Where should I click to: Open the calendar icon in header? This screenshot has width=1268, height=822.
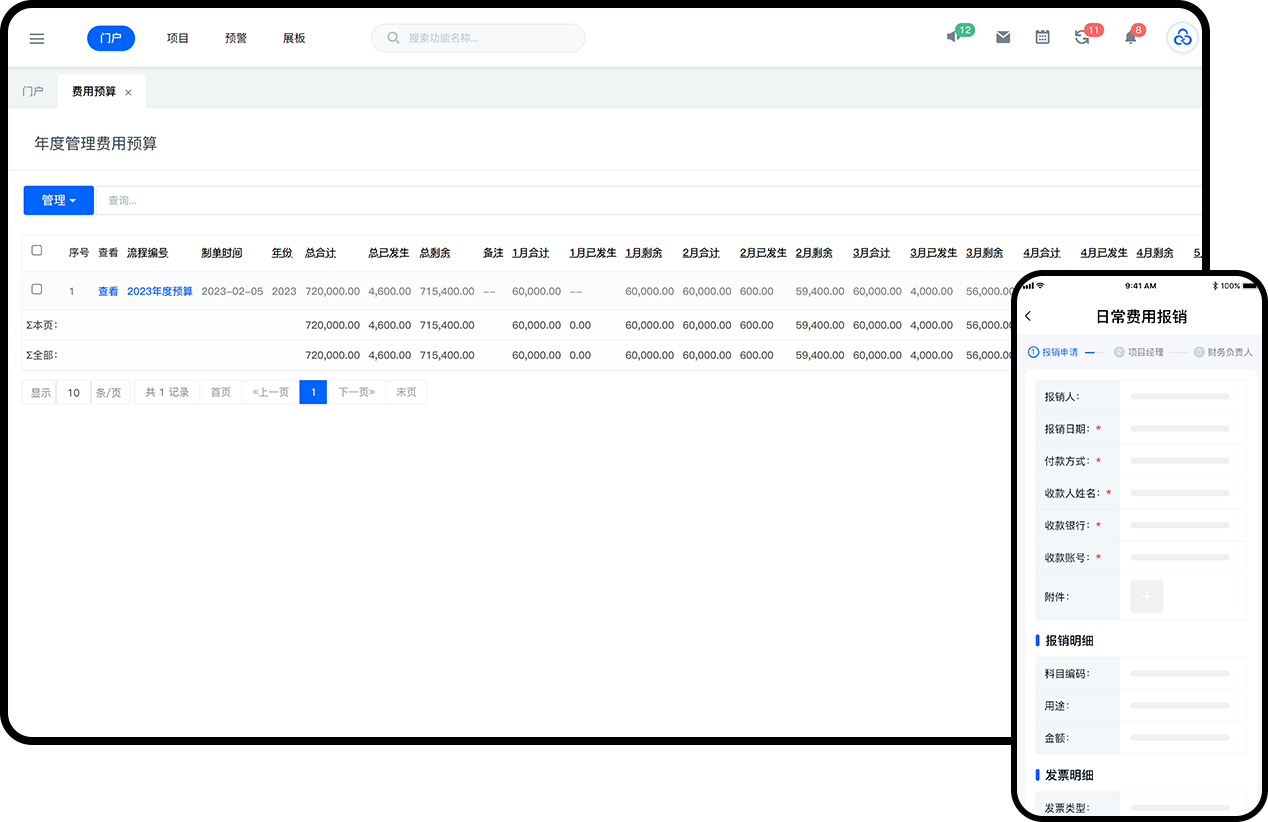pyautogui.click(x=1042, y=38)
